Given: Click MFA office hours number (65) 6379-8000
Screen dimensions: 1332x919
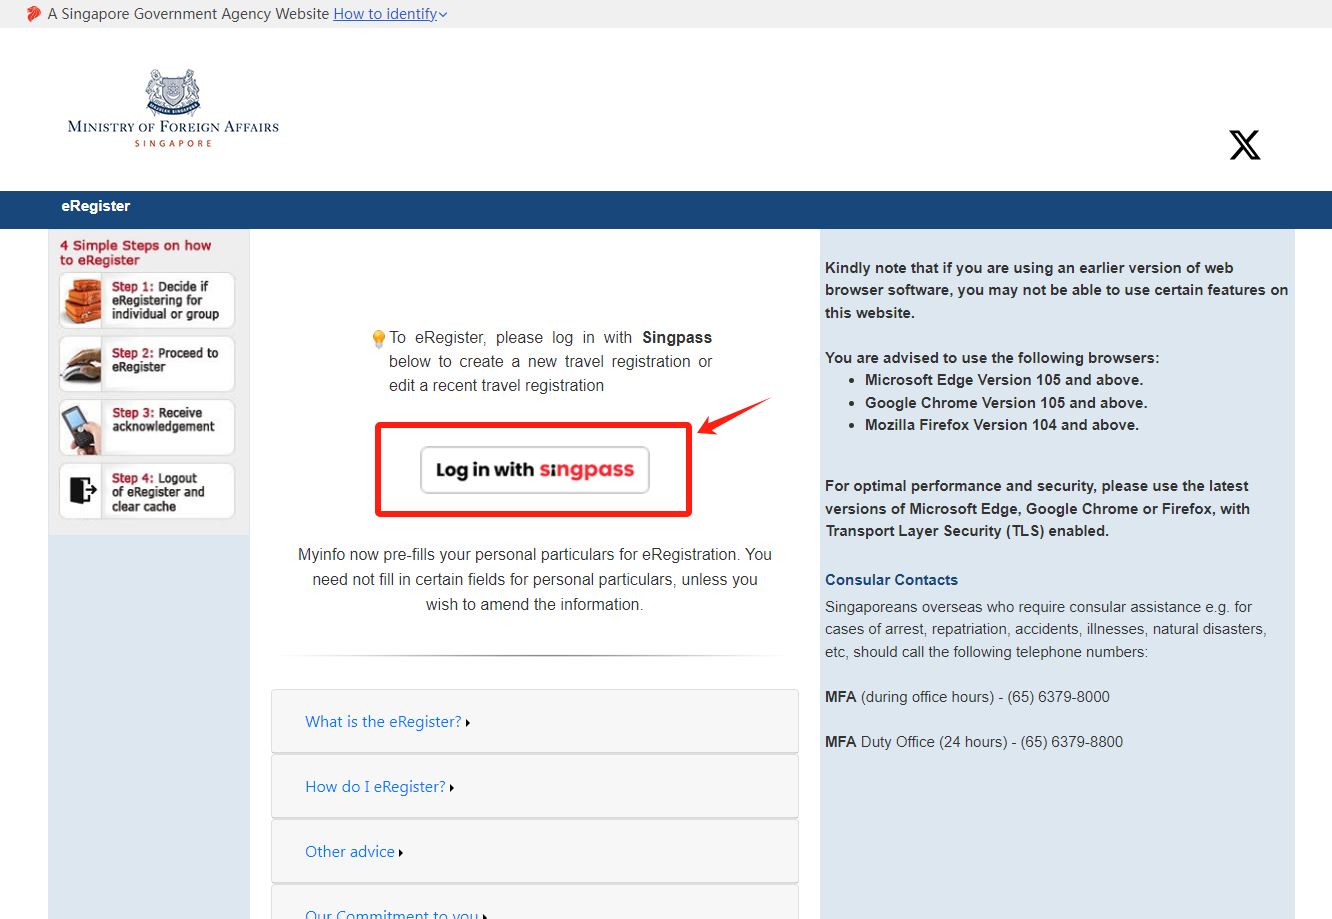Looking at the screenshot, I should (1058, 697).
